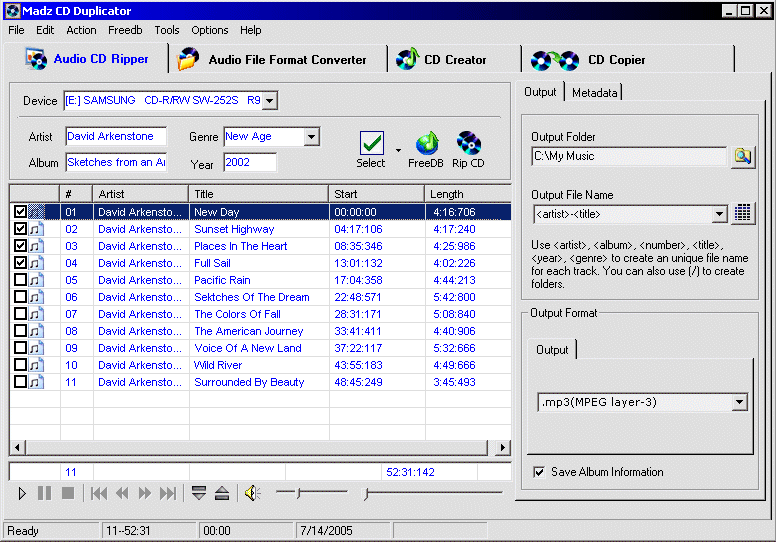Click the Album input field
776x542 pixels.
[116, 162]
